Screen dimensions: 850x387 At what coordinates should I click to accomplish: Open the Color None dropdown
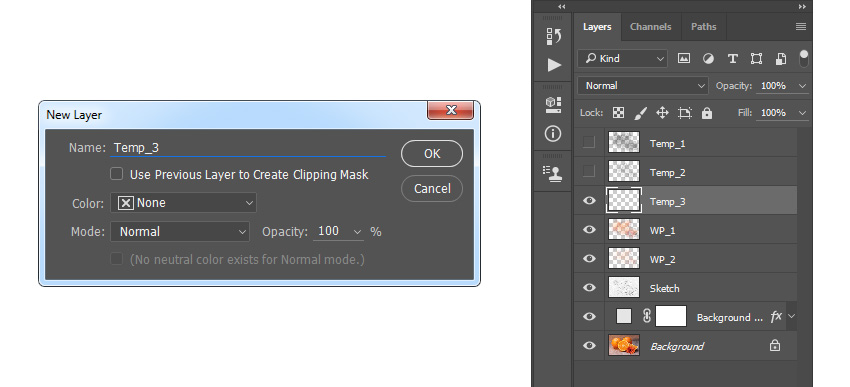(x=183, y=203)
